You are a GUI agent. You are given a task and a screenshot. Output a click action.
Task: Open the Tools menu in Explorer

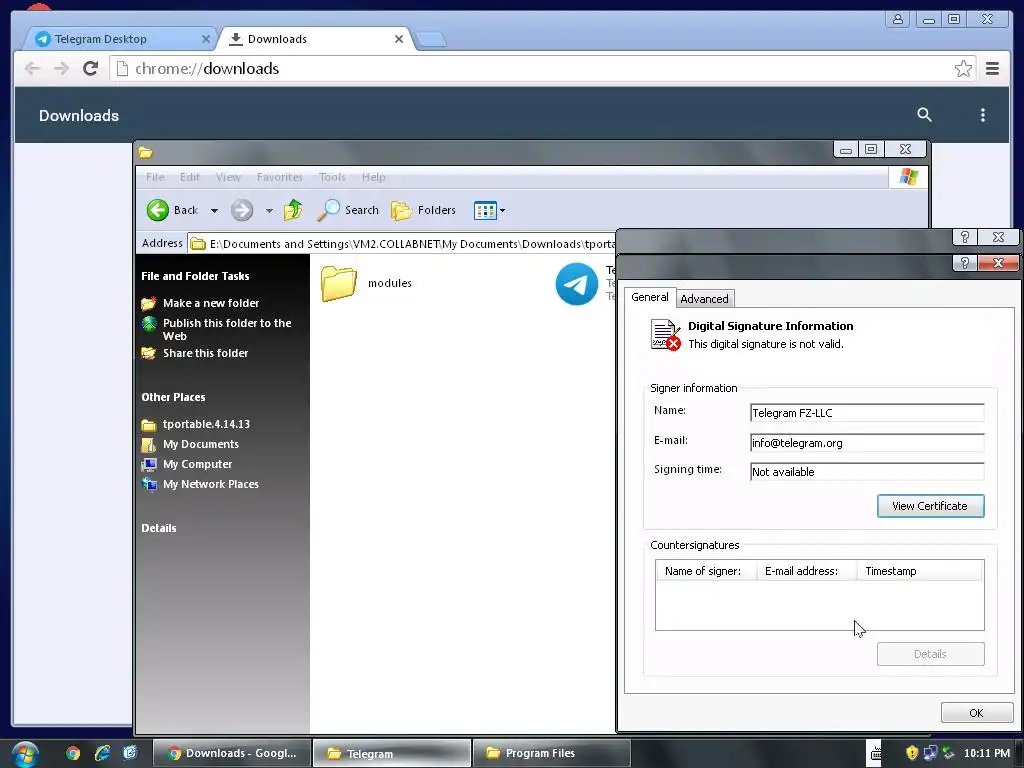click(332, 177)
